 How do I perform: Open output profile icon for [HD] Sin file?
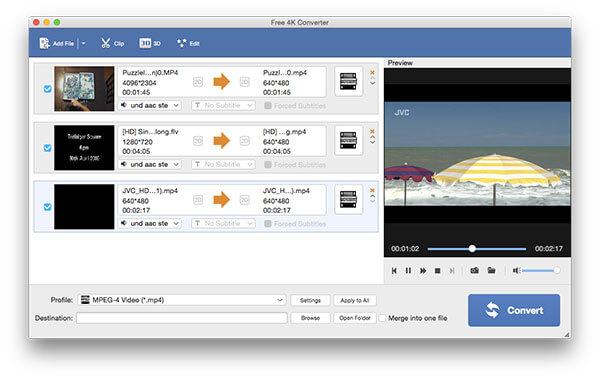click(348, 140)
